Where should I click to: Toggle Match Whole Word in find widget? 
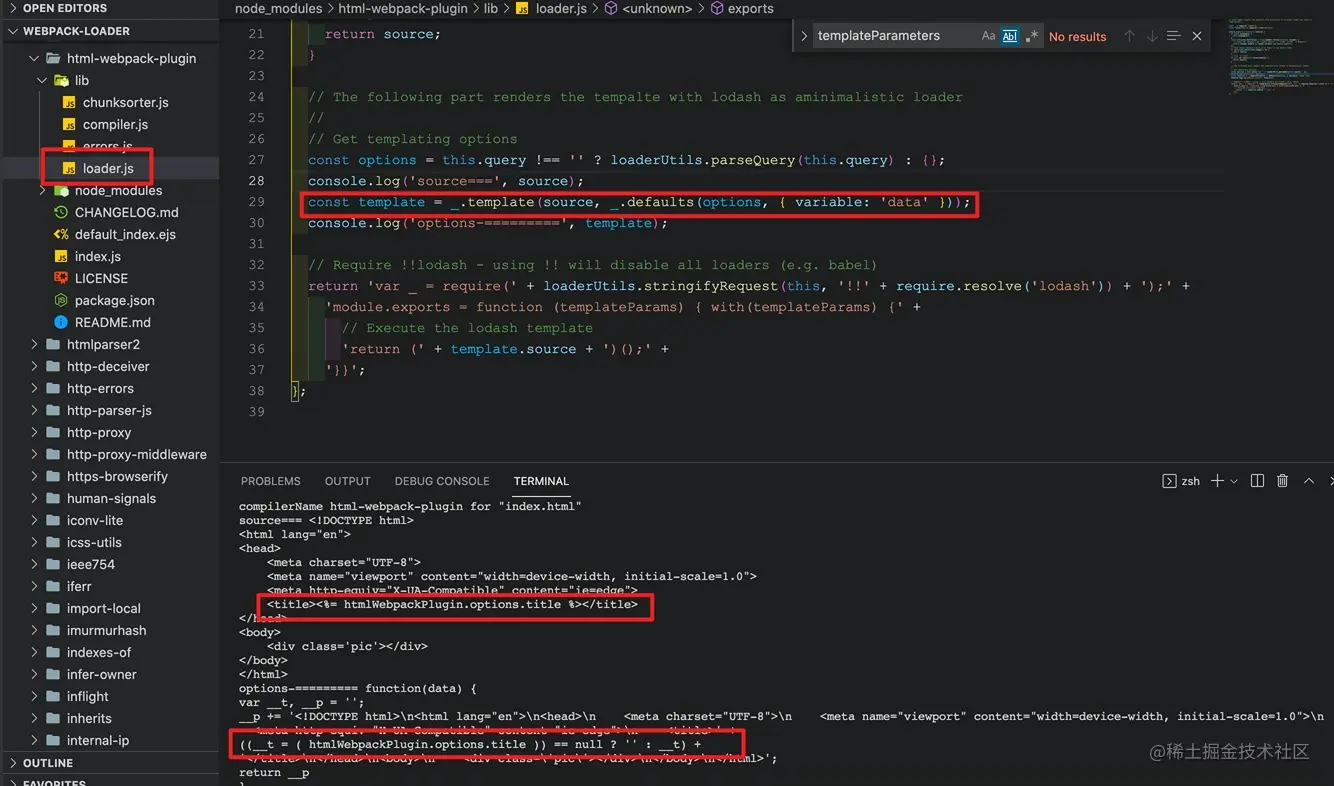tap(1010, 36)
